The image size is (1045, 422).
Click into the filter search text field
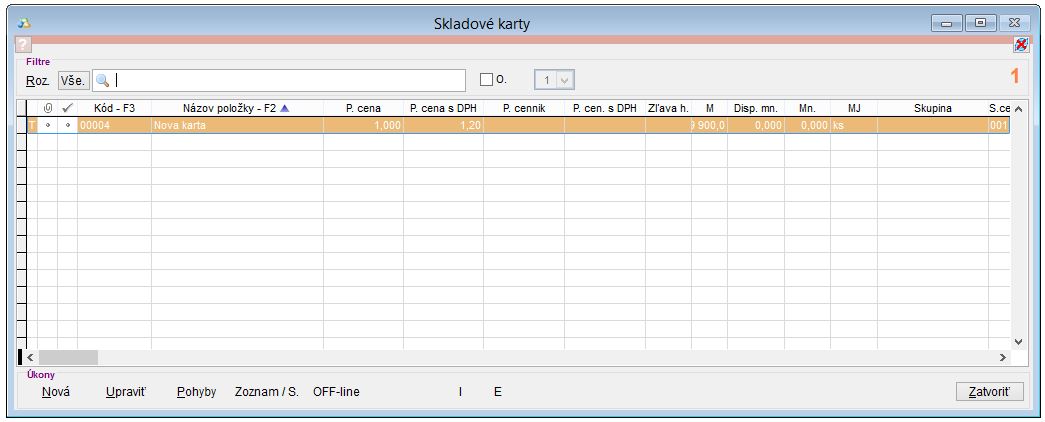tap(290, 80)
